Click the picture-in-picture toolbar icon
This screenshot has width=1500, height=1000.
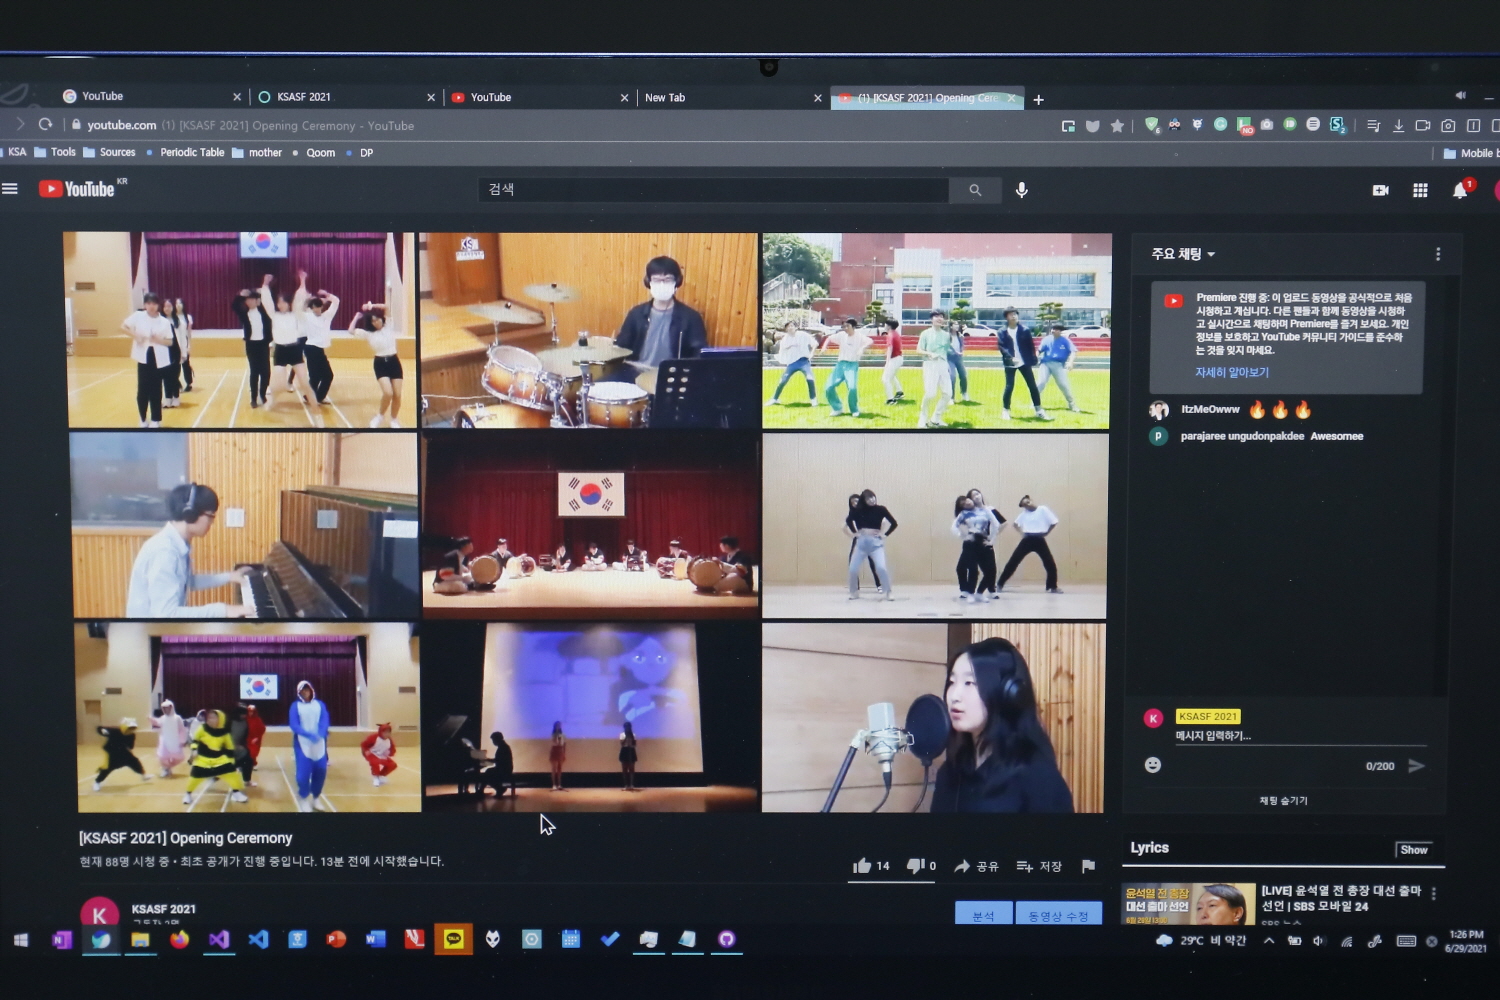tap(1068, 126)
